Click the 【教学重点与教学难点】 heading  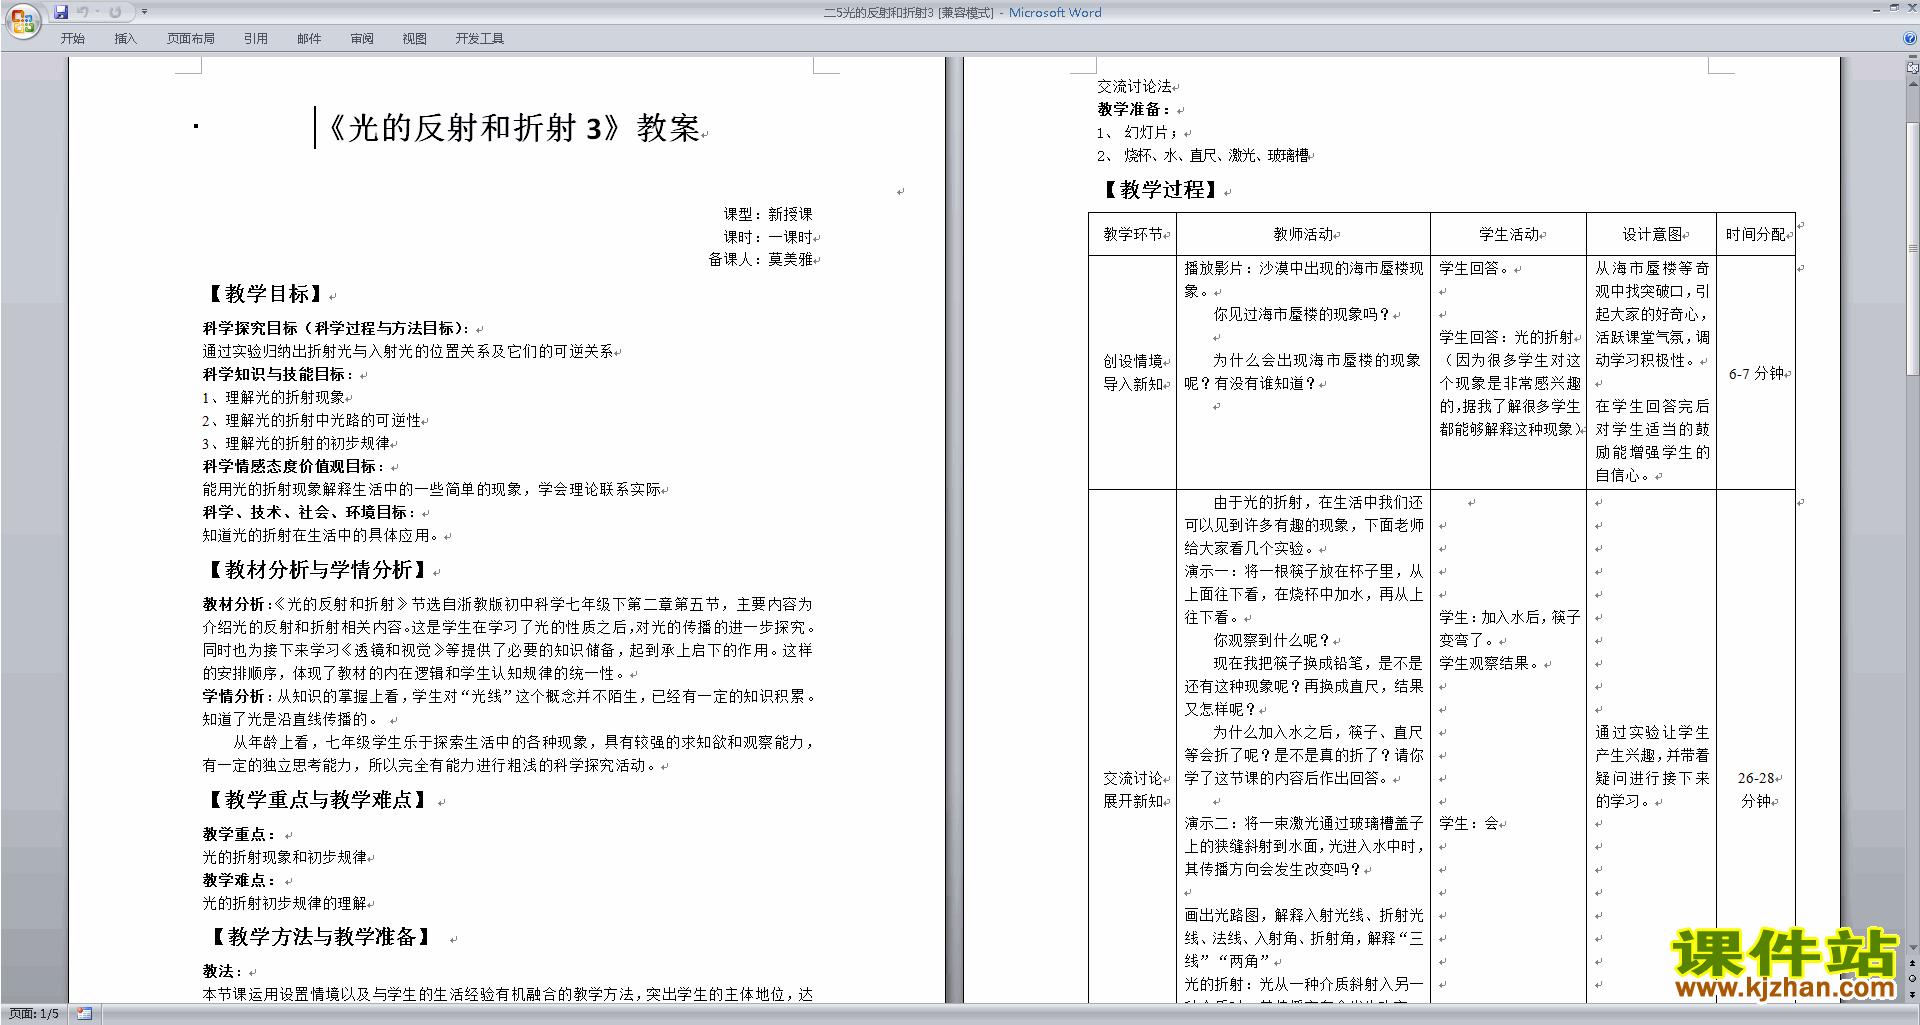pos(317,800)
